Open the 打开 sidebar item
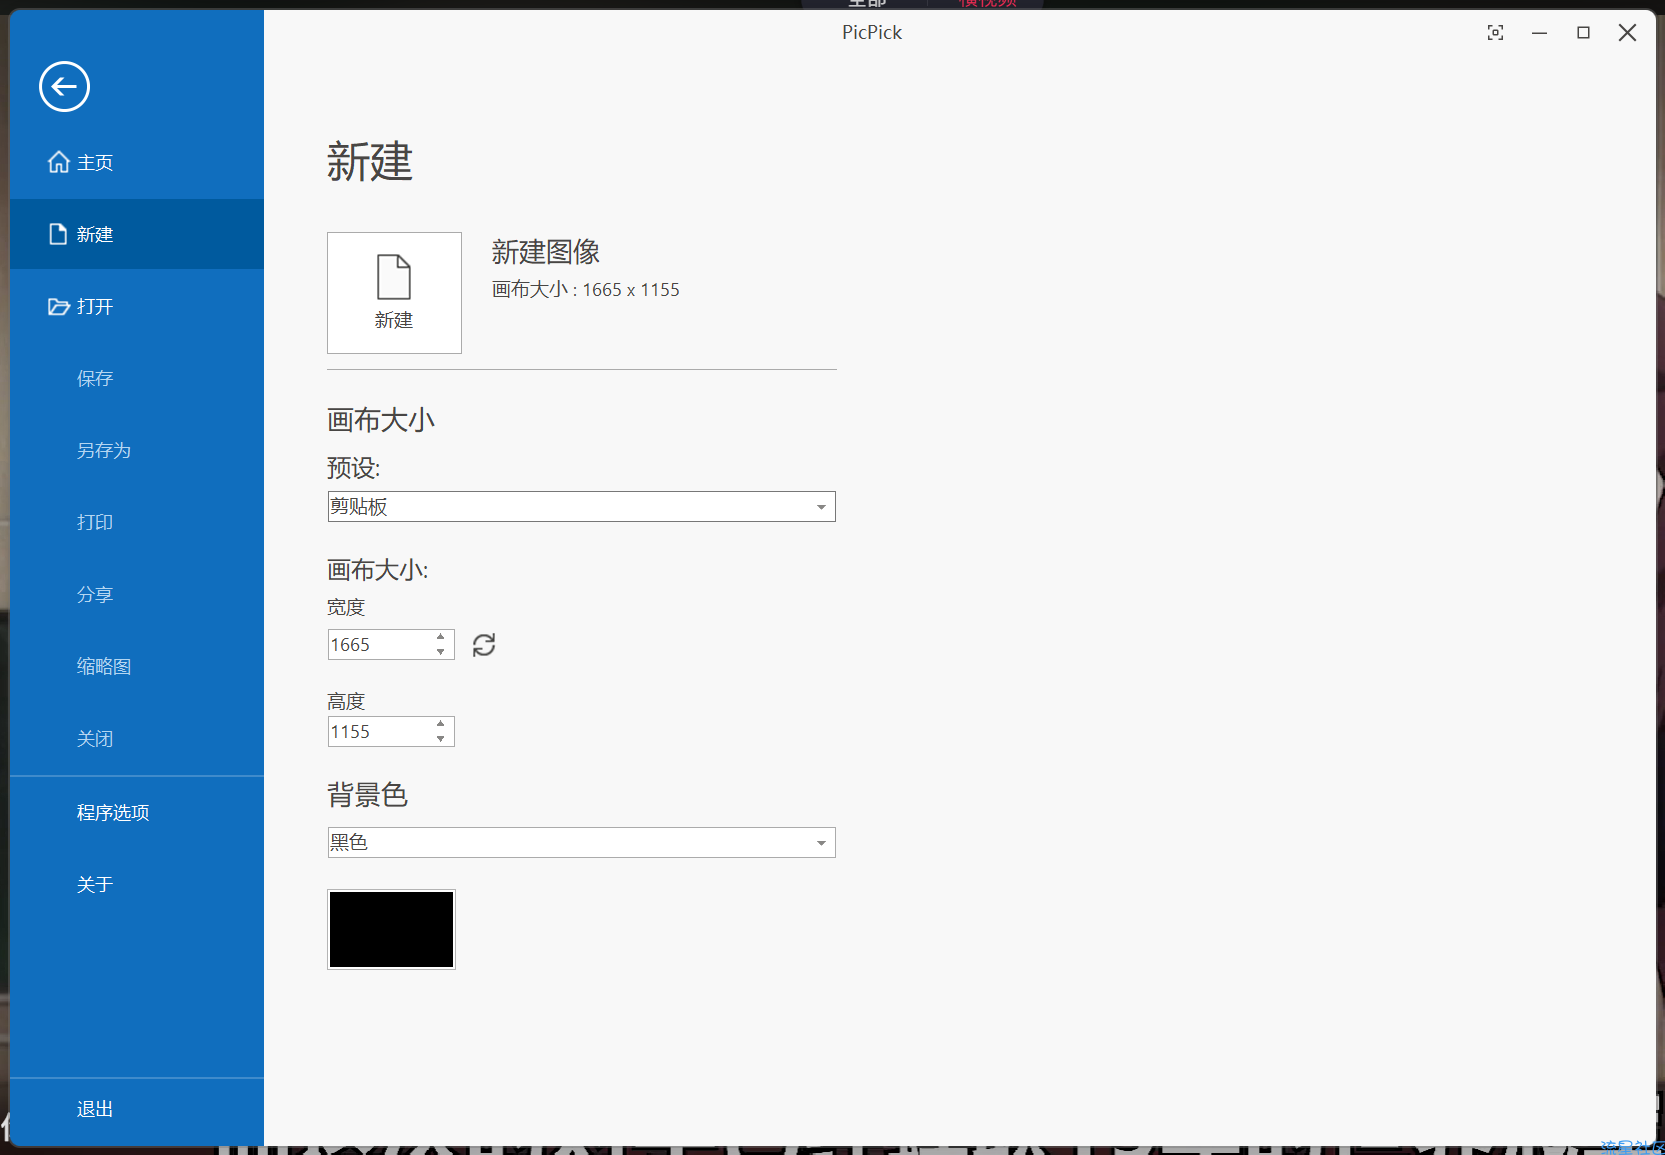Image resolution: width=1665 pixels, height=1155 pixels. point(137,306)
